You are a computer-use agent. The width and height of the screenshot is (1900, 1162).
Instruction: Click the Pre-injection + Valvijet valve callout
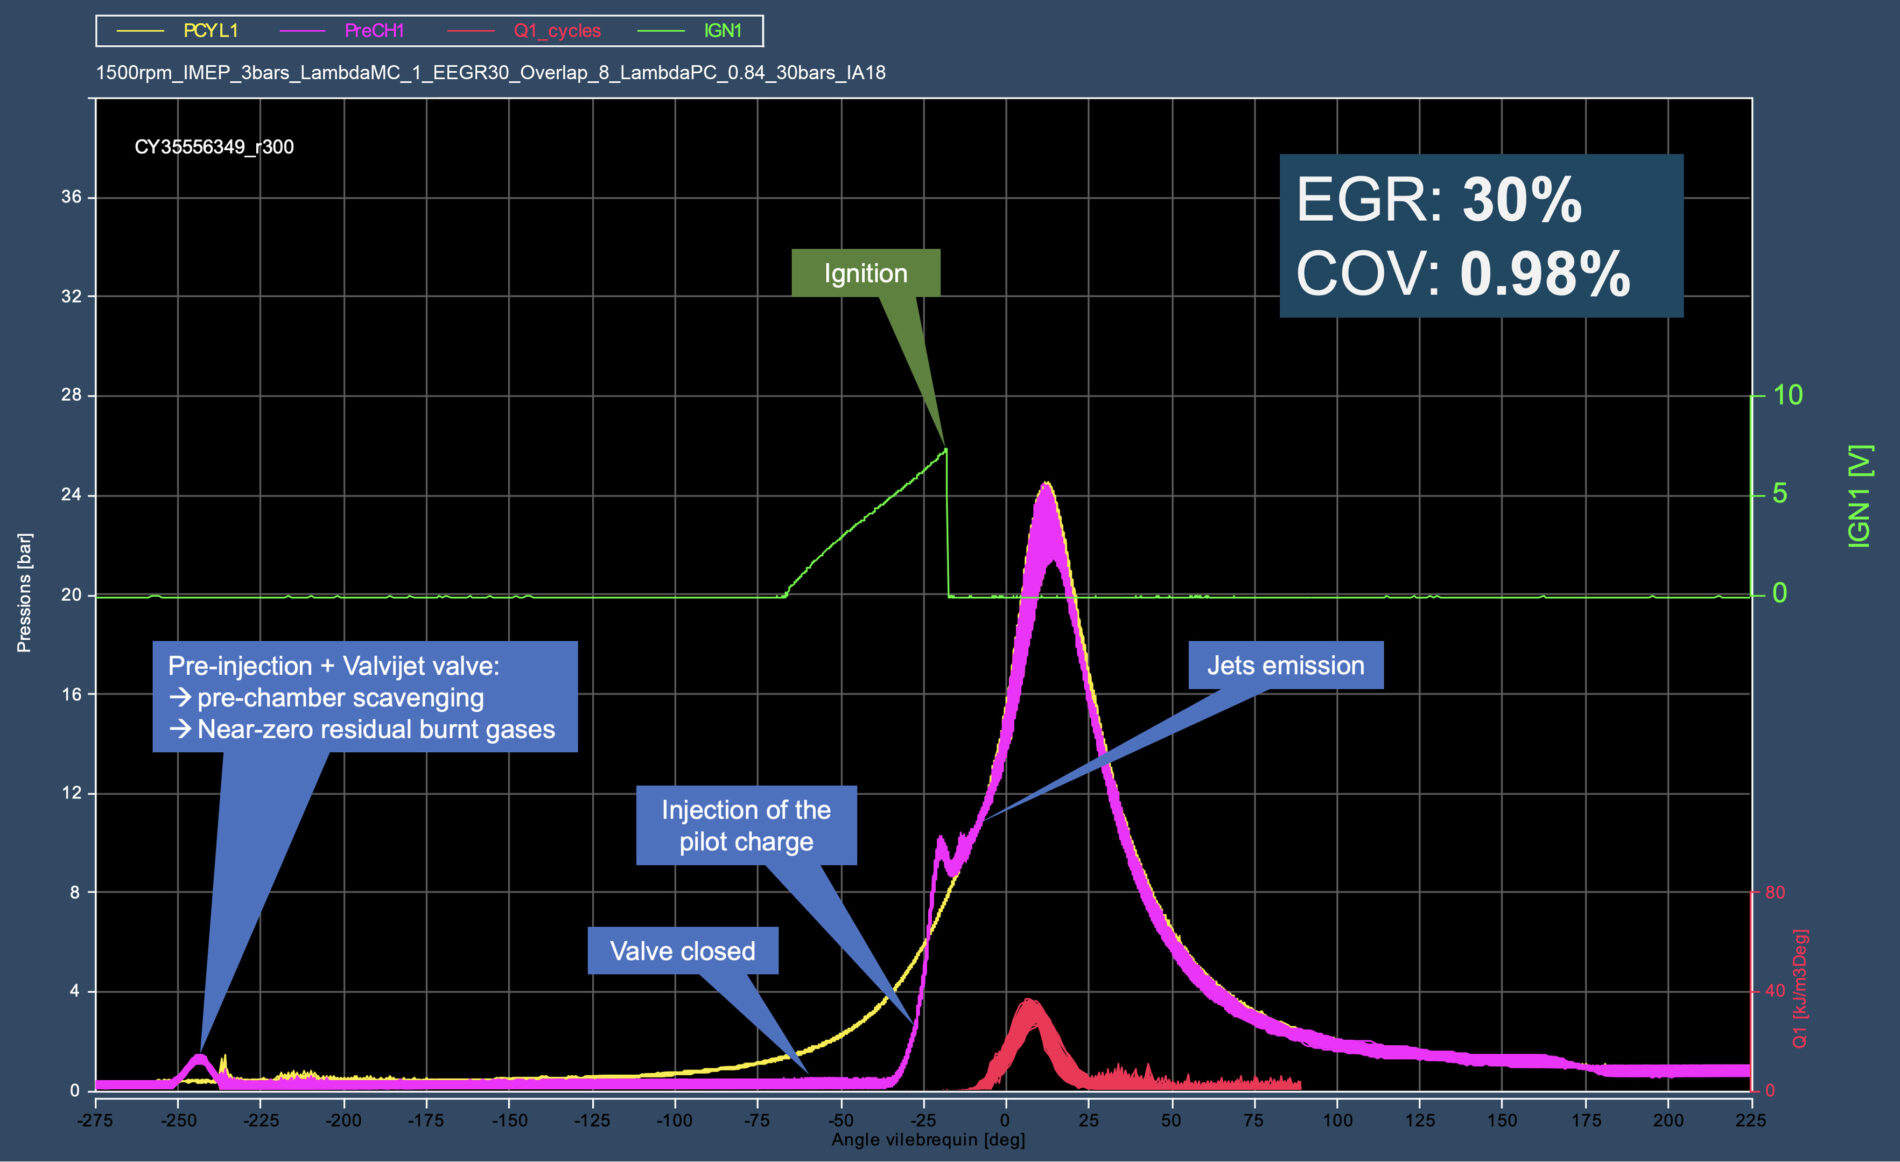pyautogui.click(x=365, y=697)
